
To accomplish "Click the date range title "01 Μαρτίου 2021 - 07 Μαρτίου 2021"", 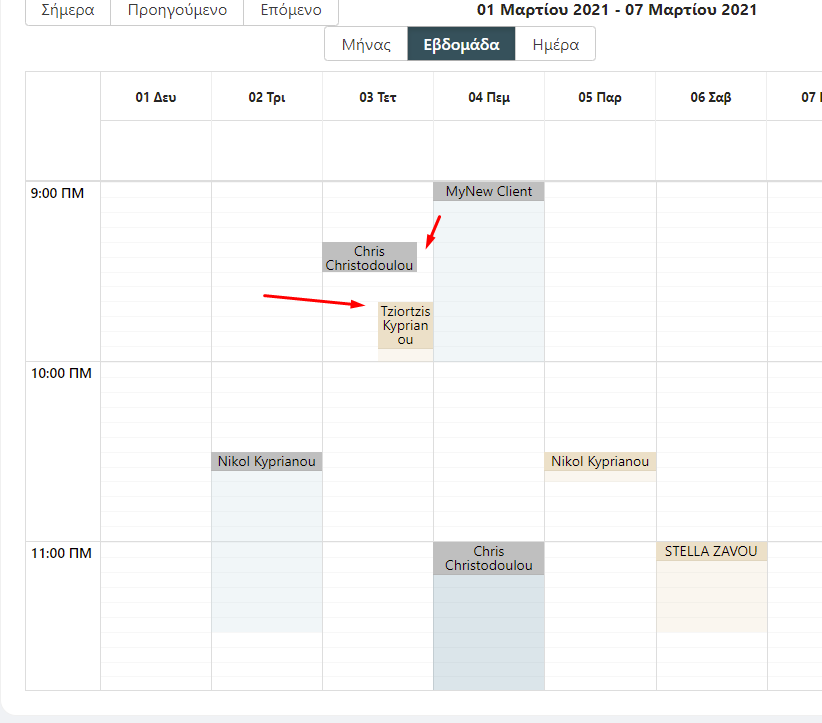I will 617,10.
